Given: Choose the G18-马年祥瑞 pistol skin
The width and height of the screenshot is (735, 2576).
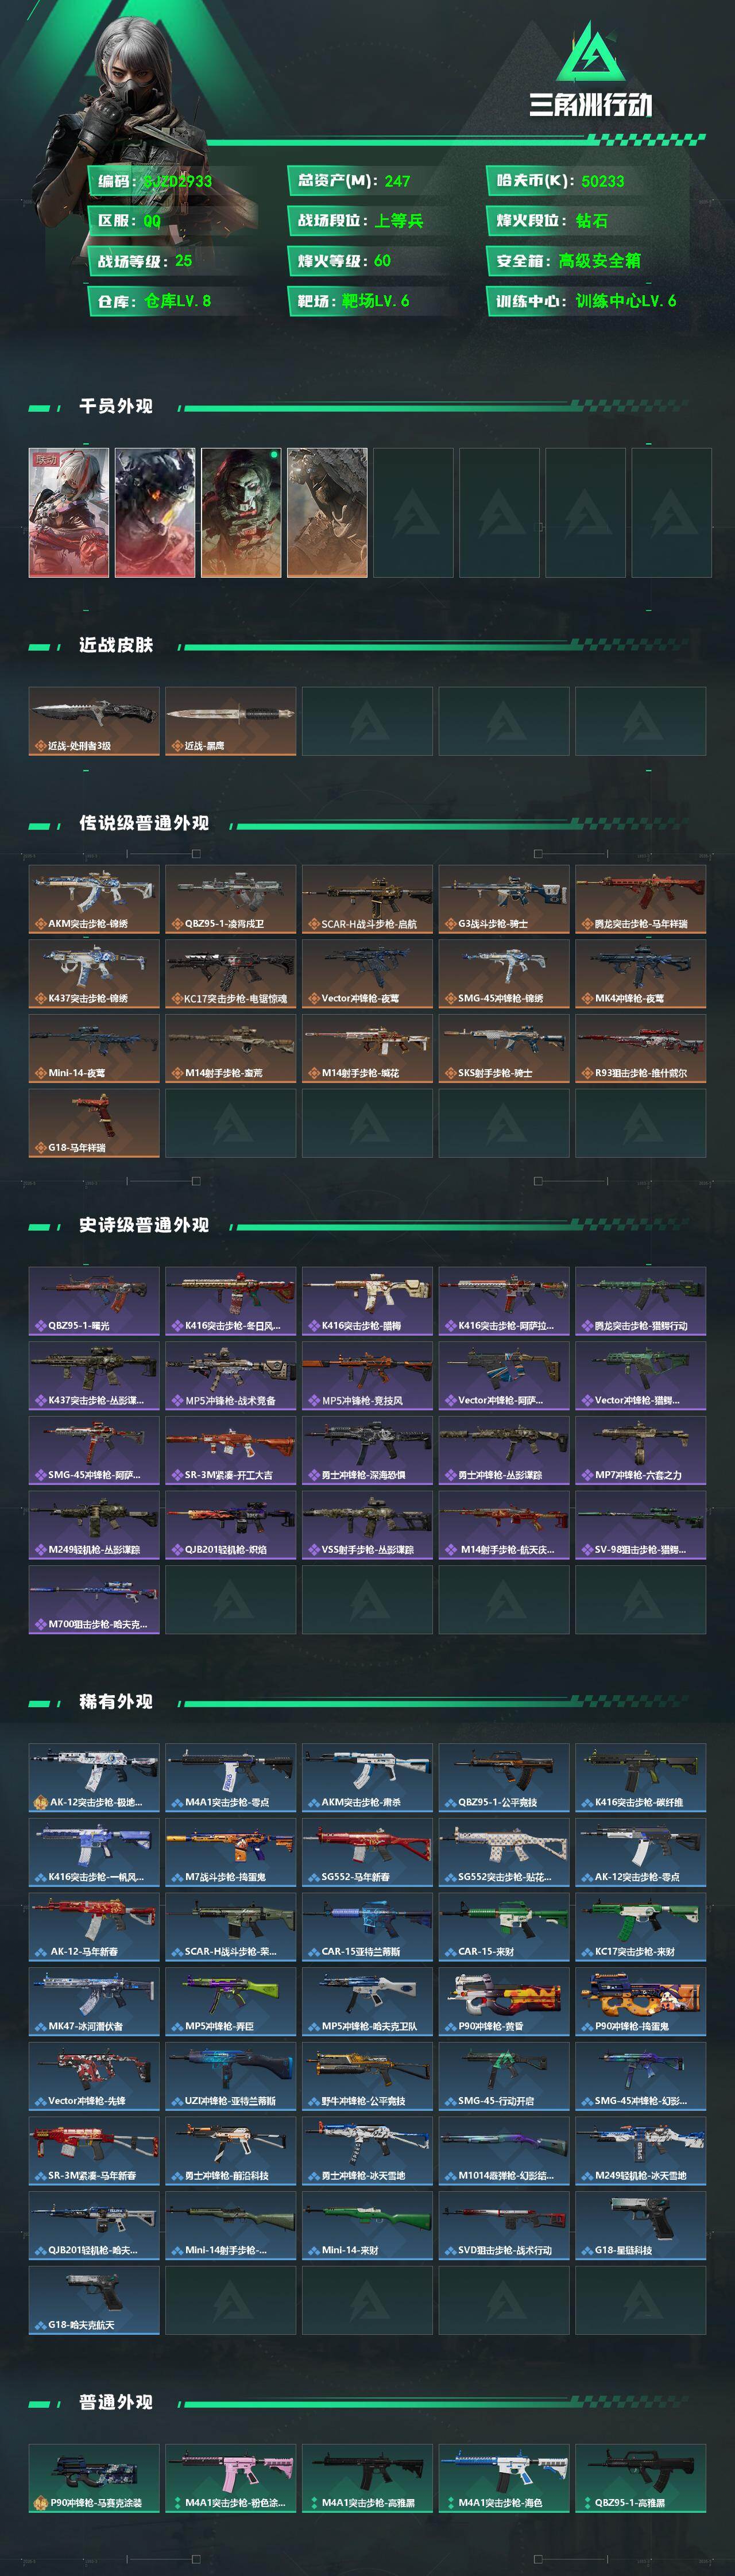Looking at the screenshot, I should pos(94,1123).
